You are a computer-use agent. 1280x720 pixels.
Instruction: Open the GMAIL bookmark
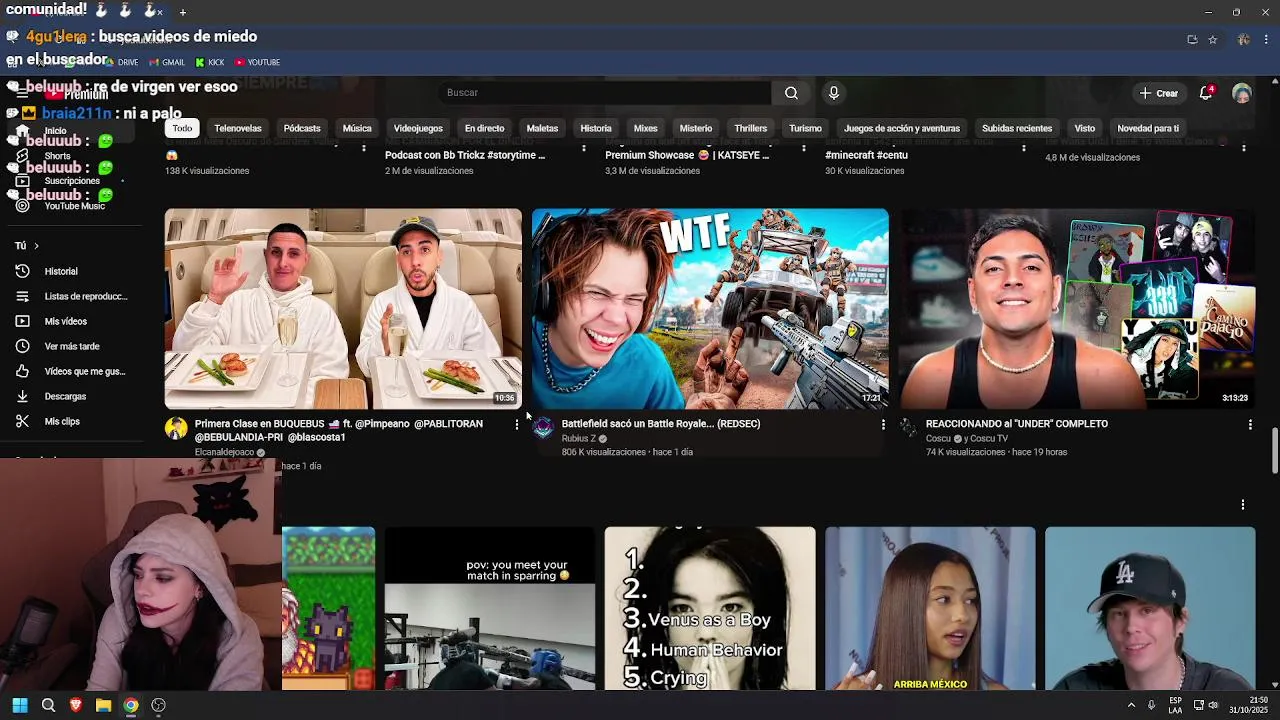coord(167,62)
